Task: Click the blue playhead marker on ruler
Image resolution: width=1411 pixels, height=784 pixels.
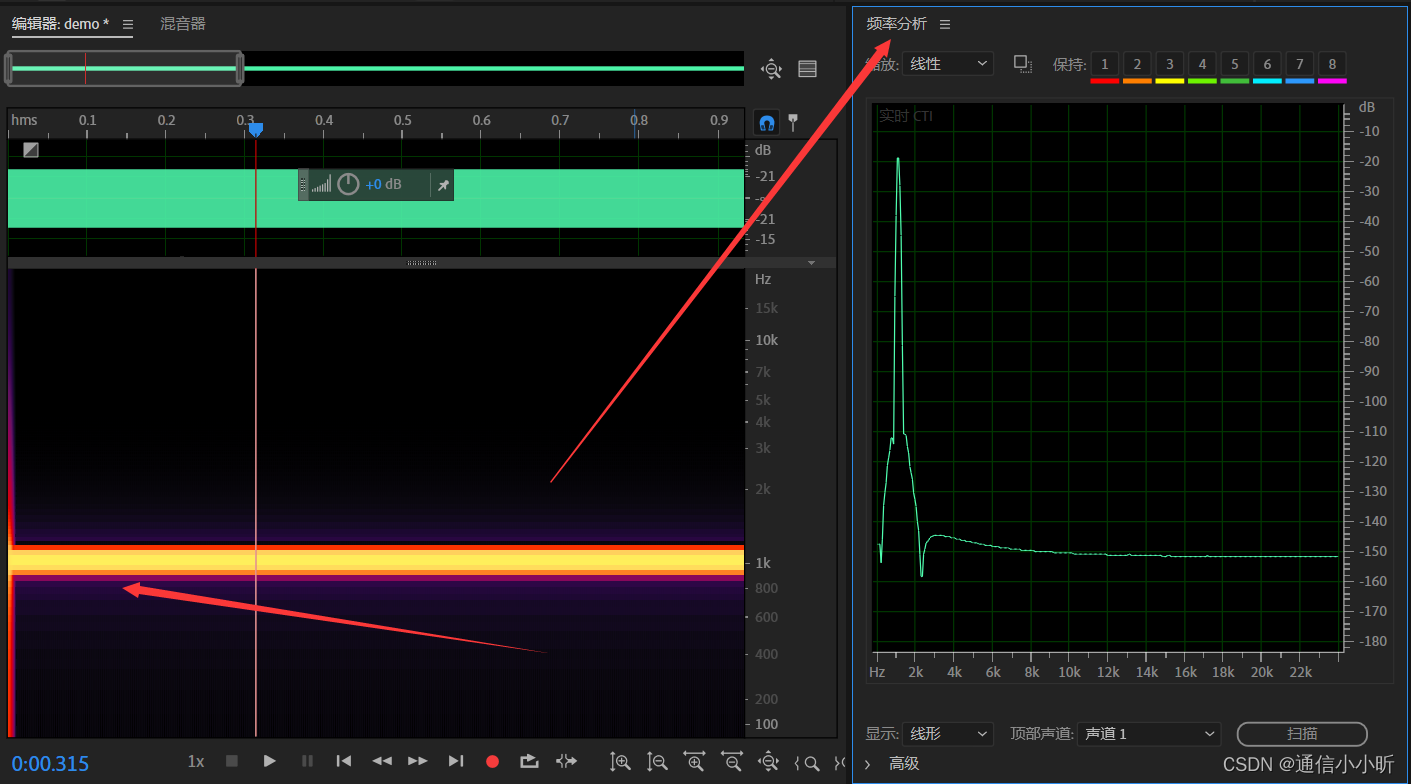Action: [x=256, y=130]
